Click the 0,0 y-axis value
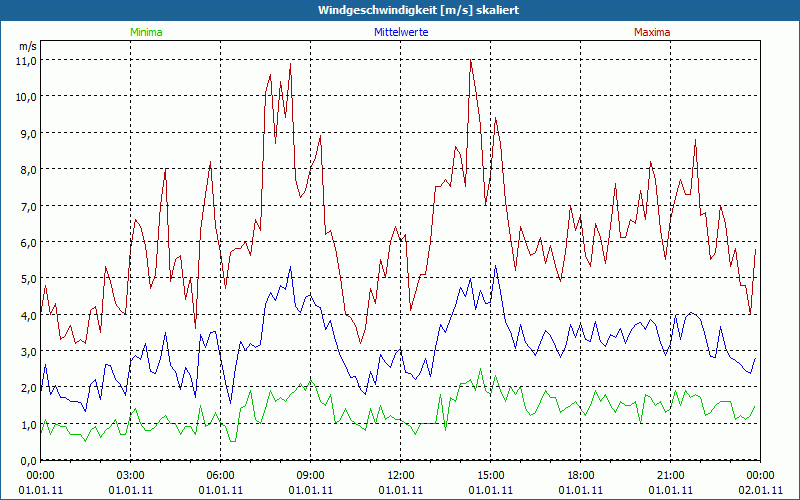Viewport: 800px width, 500px height. tap(28, 461)
